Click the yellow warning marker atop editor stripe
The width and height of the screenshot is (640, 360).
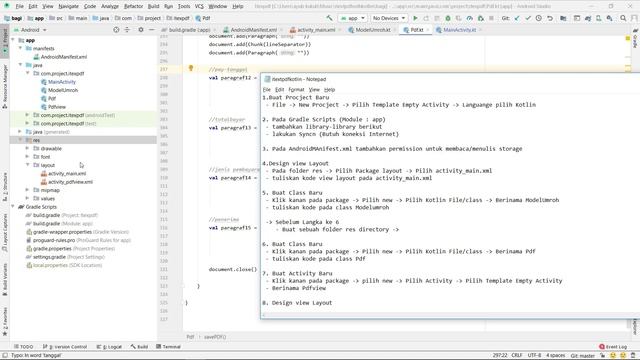pyautogui.click(x=628, y=38)
